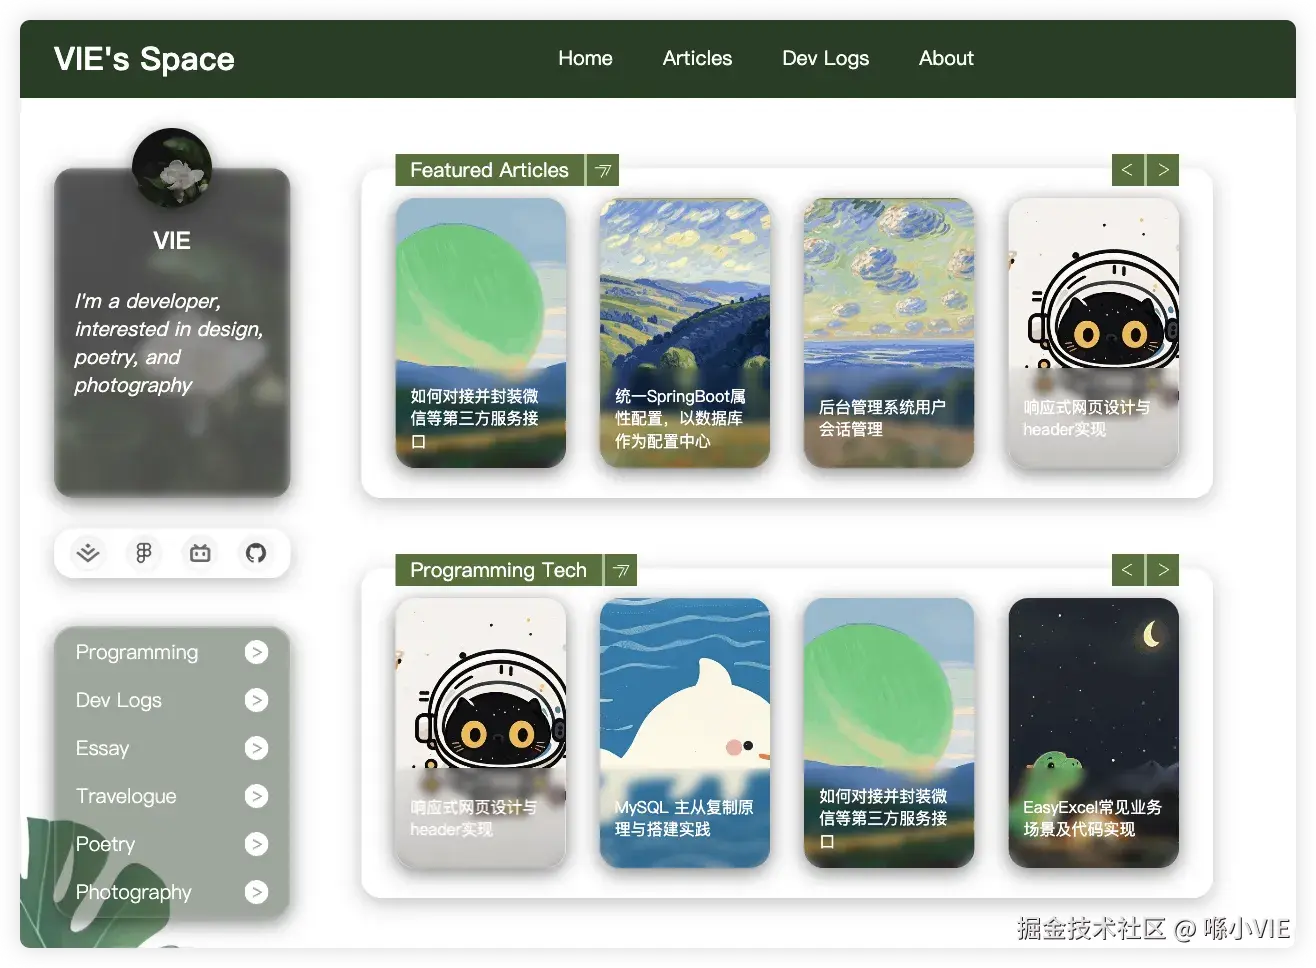The height and width of the screenshot is (968, 1316).
Task: Click the arrow icon beside Programming Tech
Action: [621, 570]
